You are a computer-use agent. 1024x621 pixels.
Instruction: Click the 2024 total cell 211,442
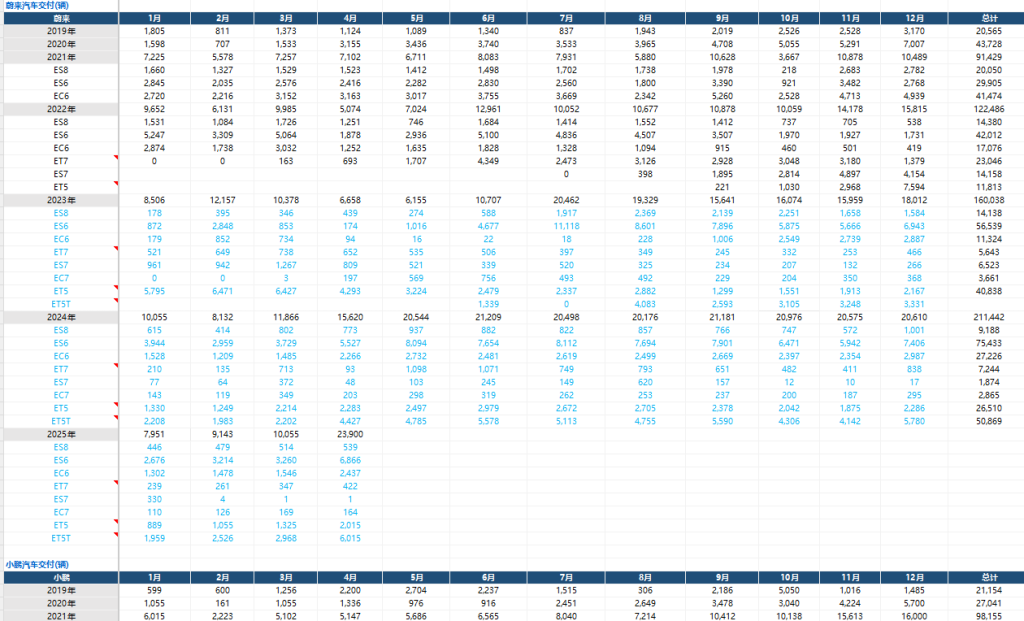tap(986, 317)
